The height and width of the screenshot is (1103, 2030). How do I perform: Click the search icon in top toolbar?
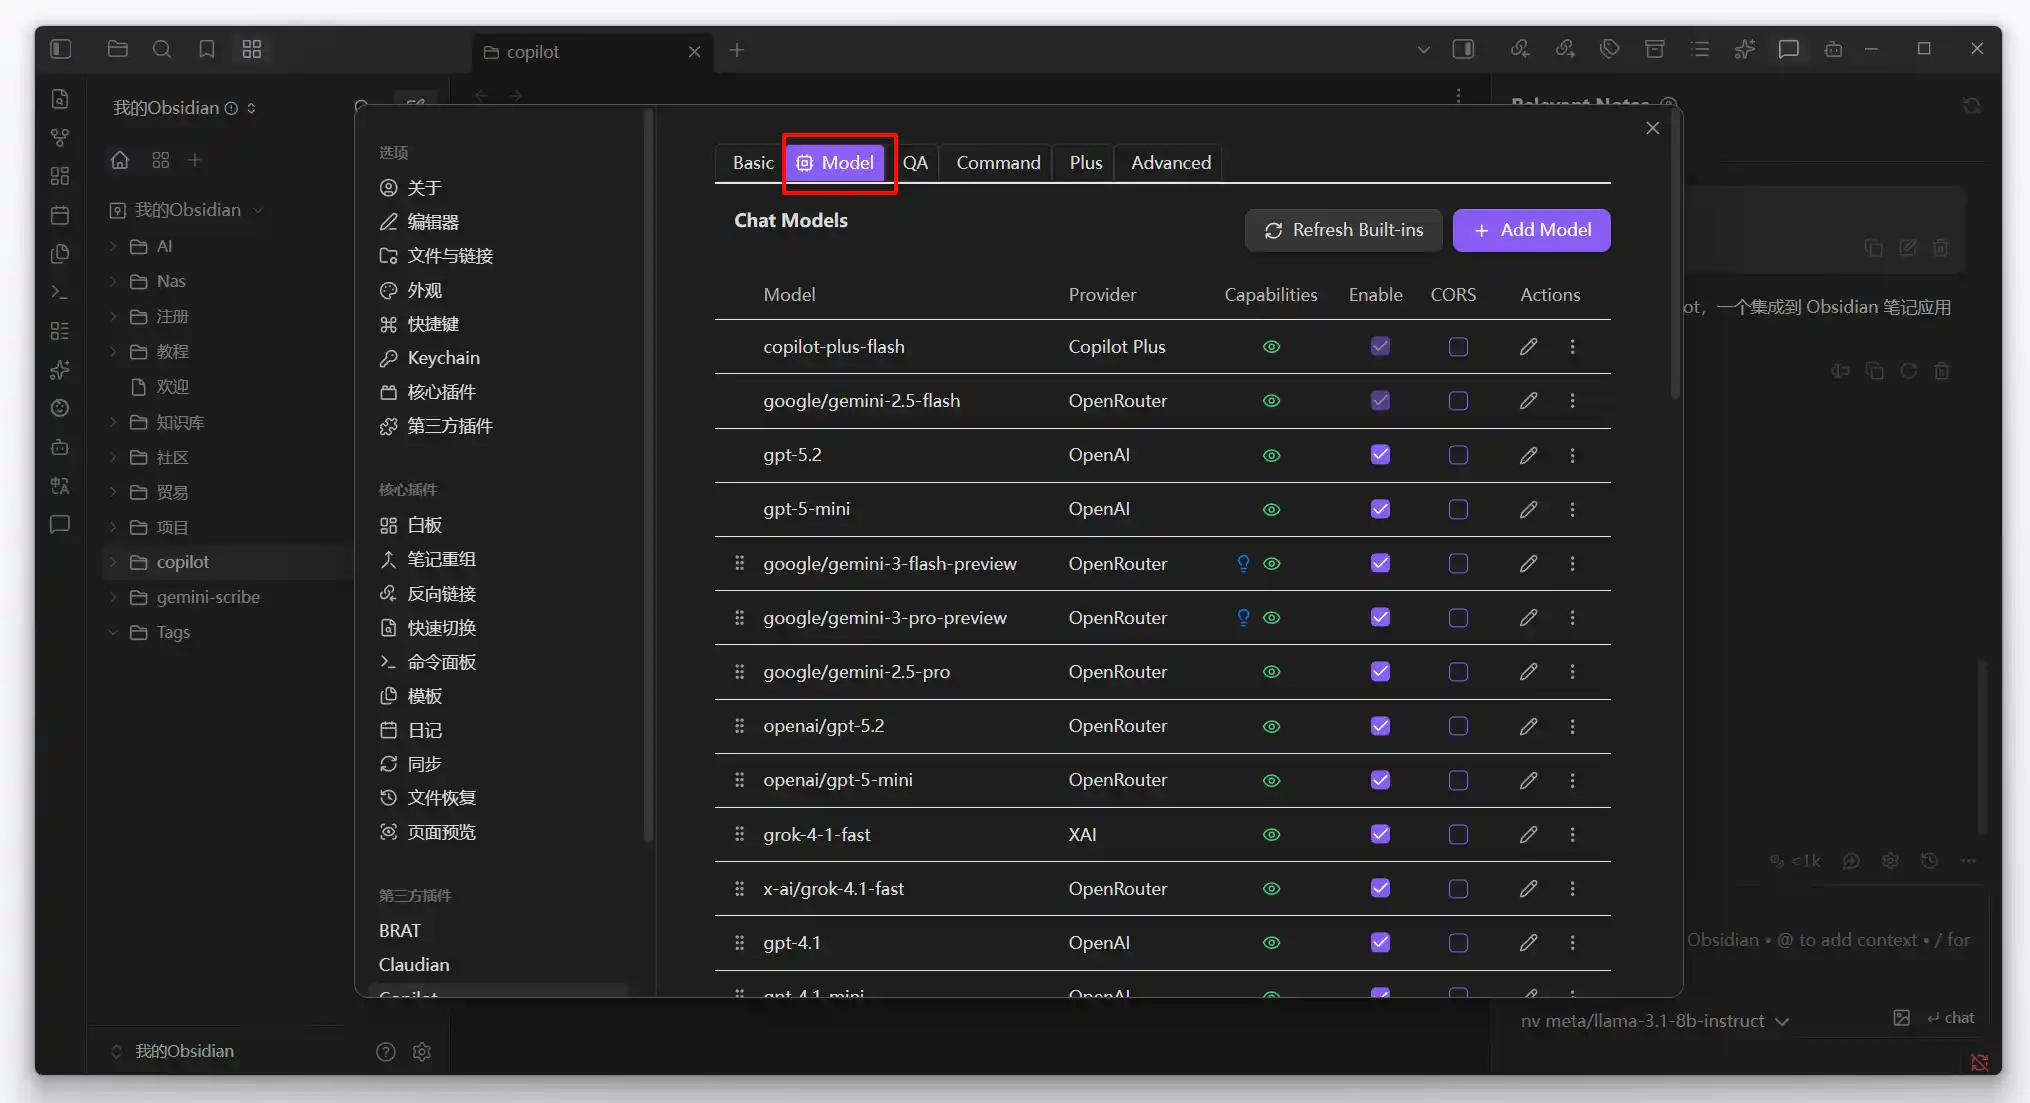click(161, 49)
